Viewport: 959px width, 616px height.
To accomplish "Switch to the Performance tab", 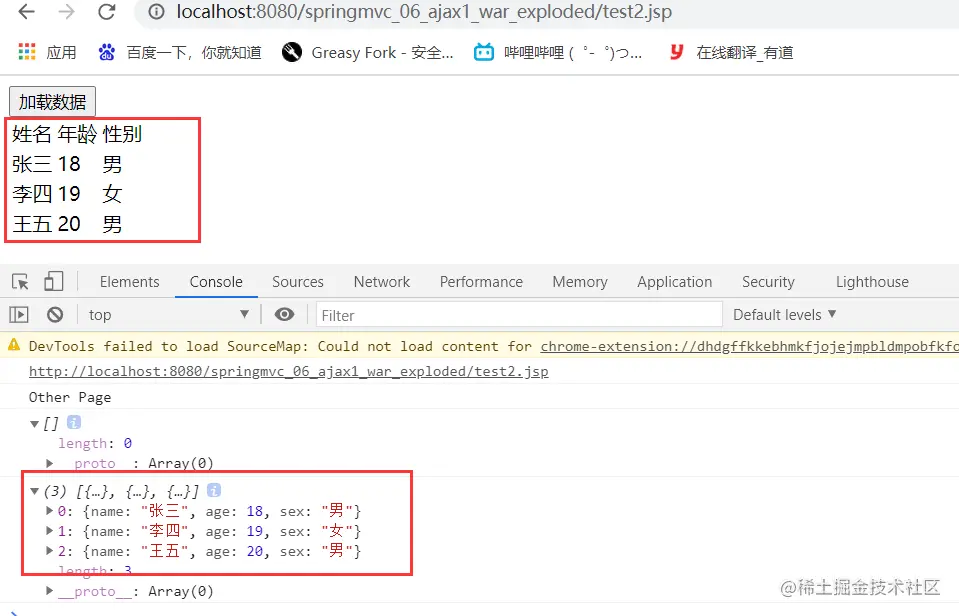I will [481, 281].
